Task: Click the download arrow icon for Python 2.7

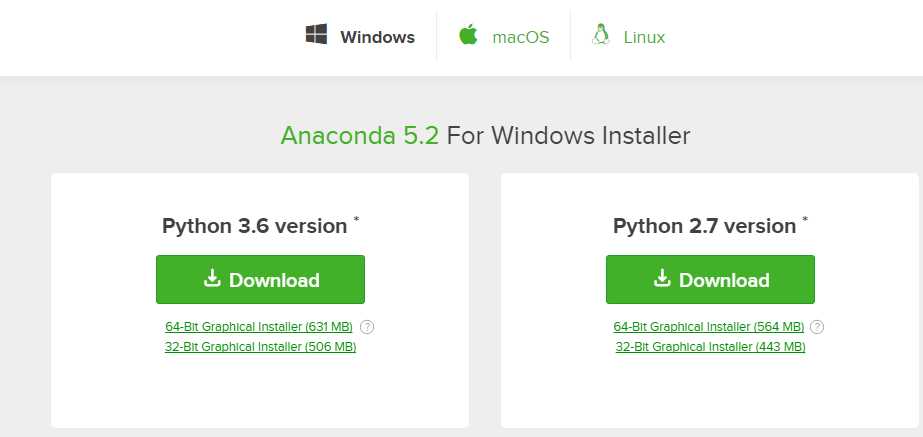Action: [x=662, y=278]
